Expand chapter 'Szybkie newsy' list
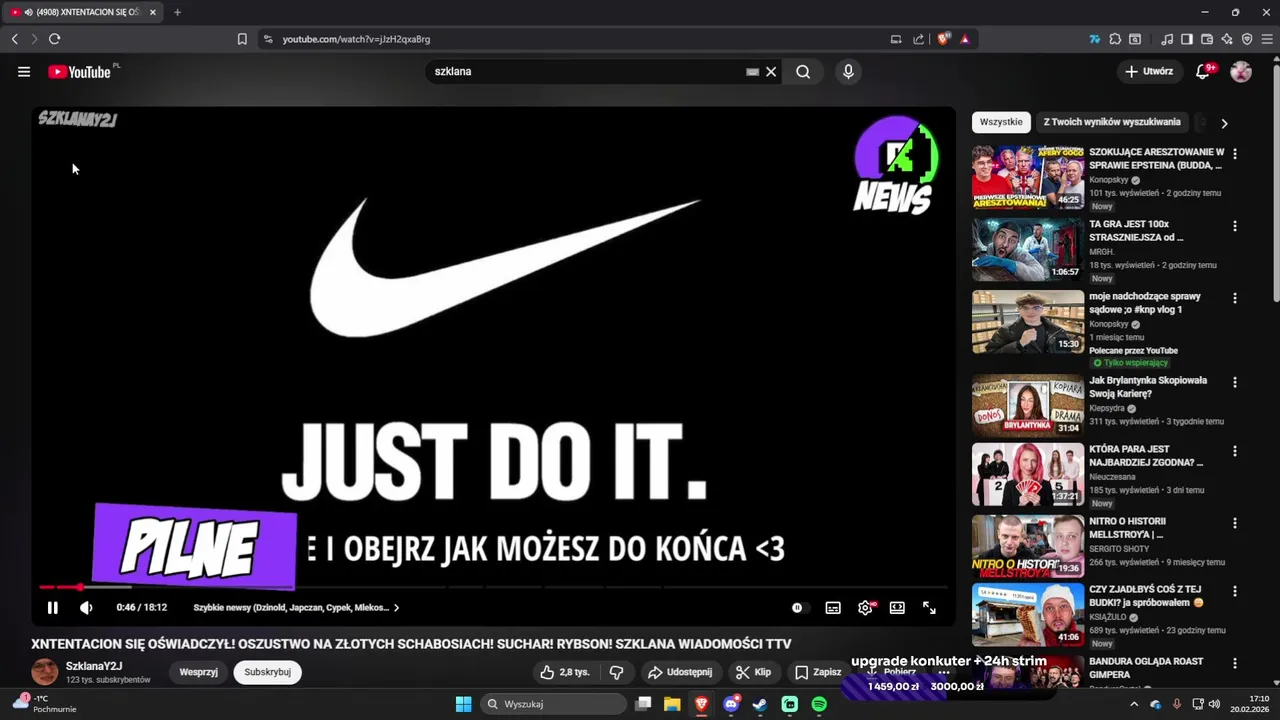1280x720 pixels. (296, 607)
